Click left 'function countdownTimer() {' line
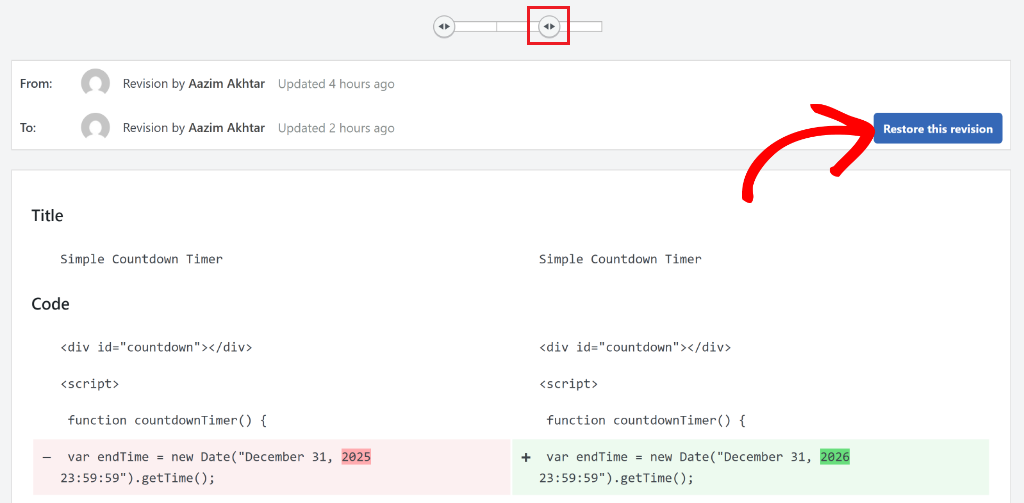Screen dimensions: 1024x503 tap(167, 421)
